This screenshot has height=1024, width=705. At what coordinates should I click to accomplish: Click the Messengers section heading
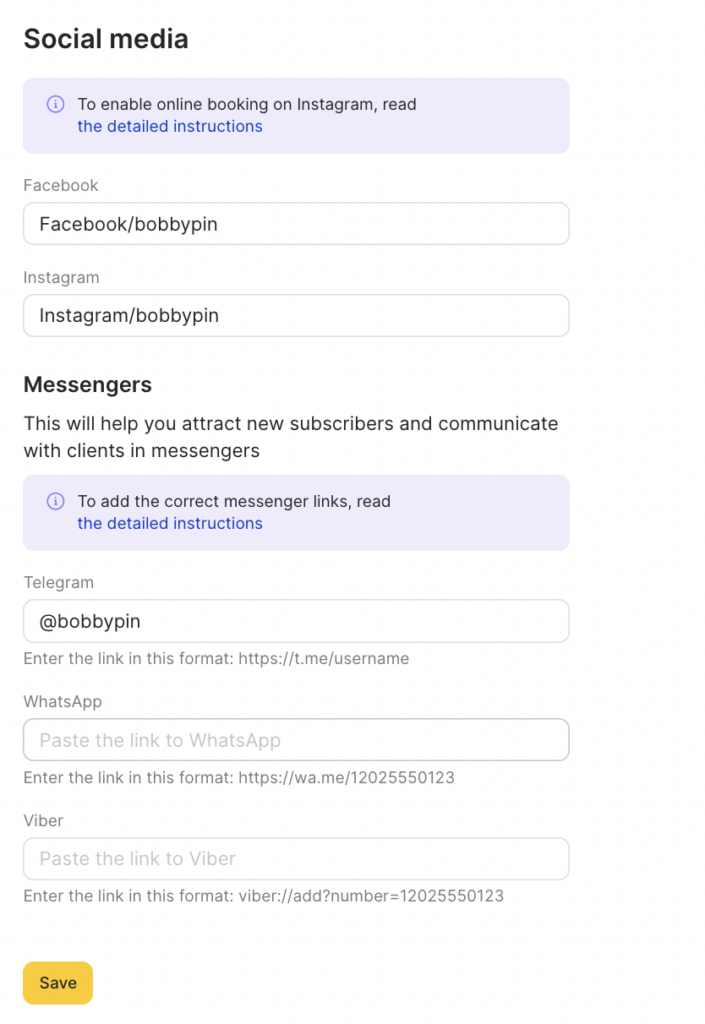pyautogui.click(x=88, y=384)
